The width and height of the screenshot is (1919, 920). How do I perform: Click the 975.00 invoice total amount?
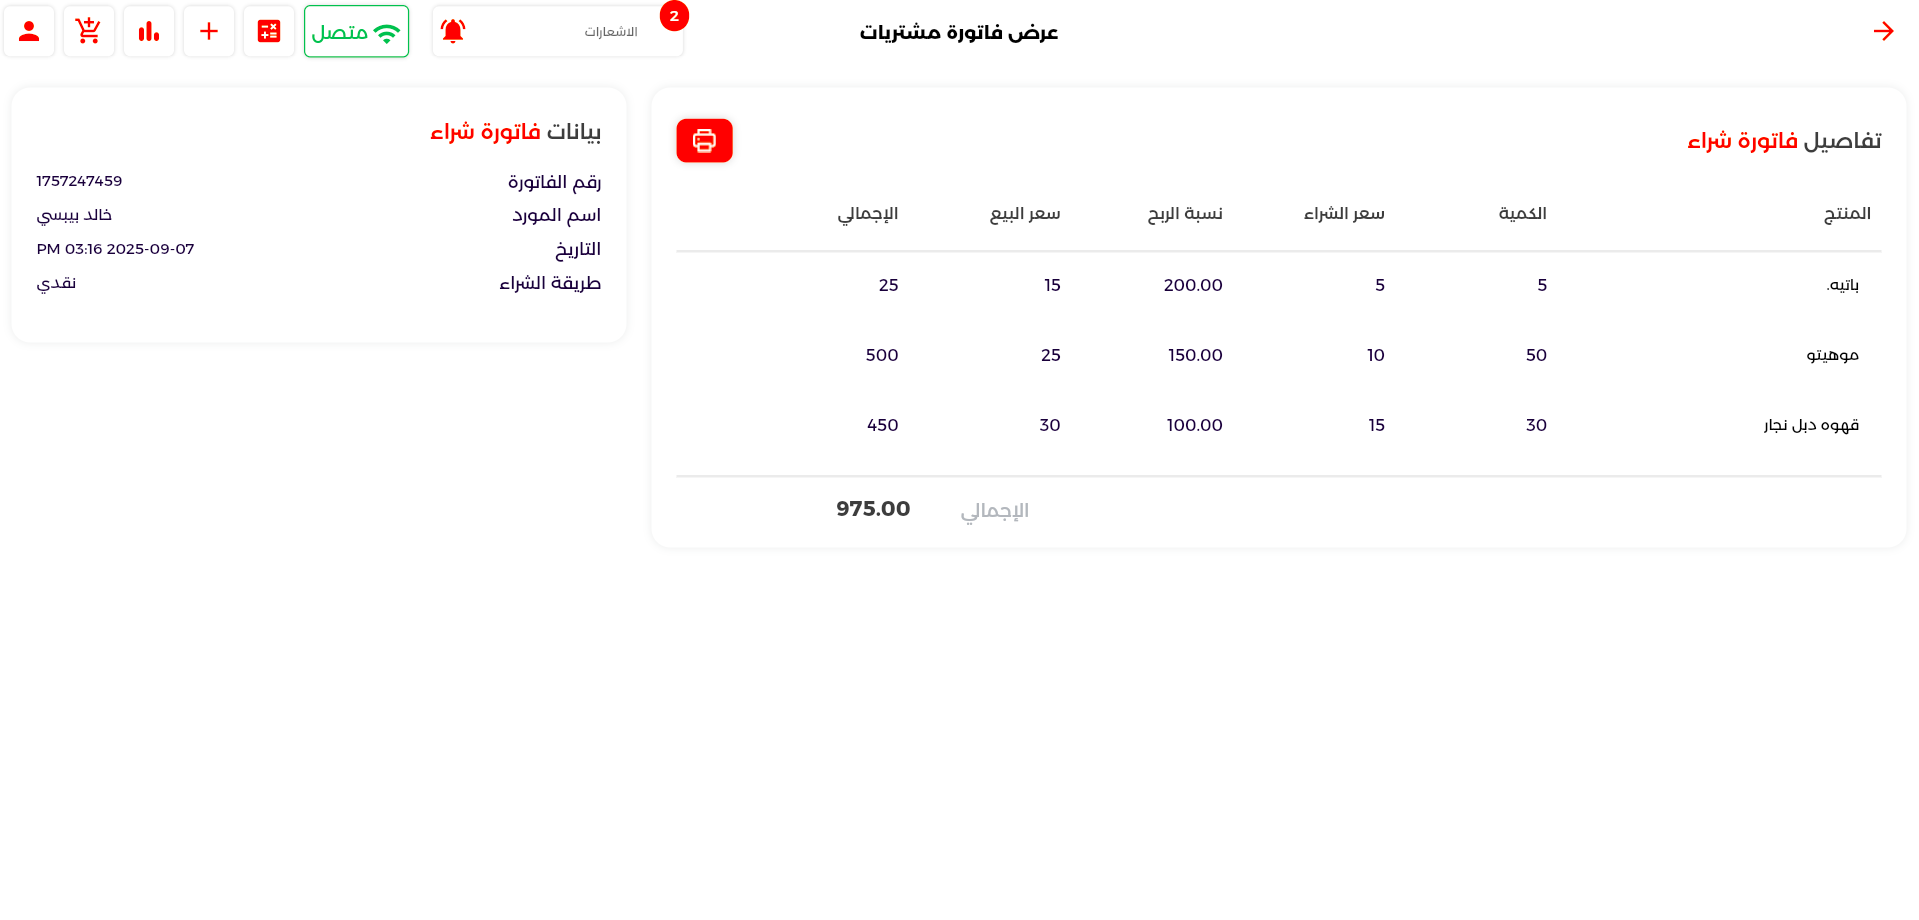point(873,509)
